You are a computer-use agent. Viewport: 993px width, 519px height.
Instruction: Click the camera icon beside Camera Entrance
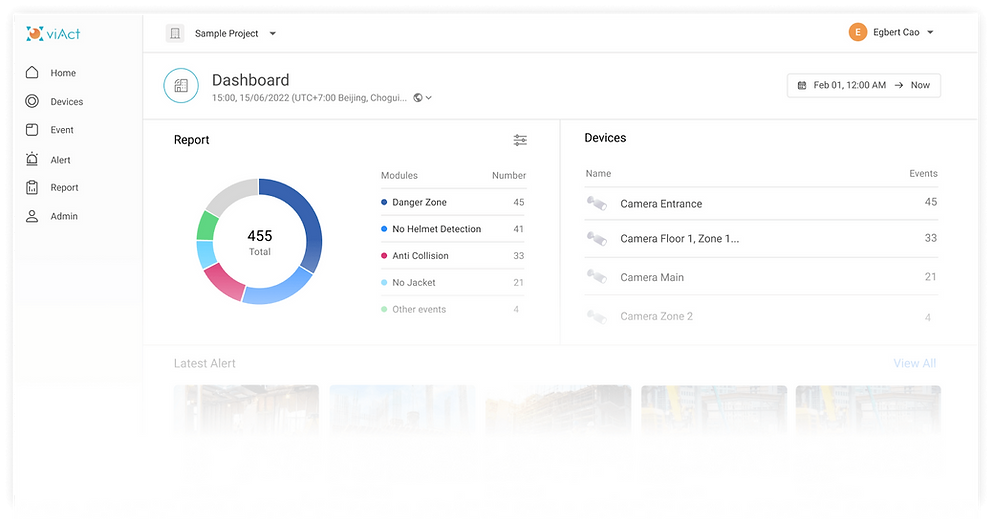point(596,203)
